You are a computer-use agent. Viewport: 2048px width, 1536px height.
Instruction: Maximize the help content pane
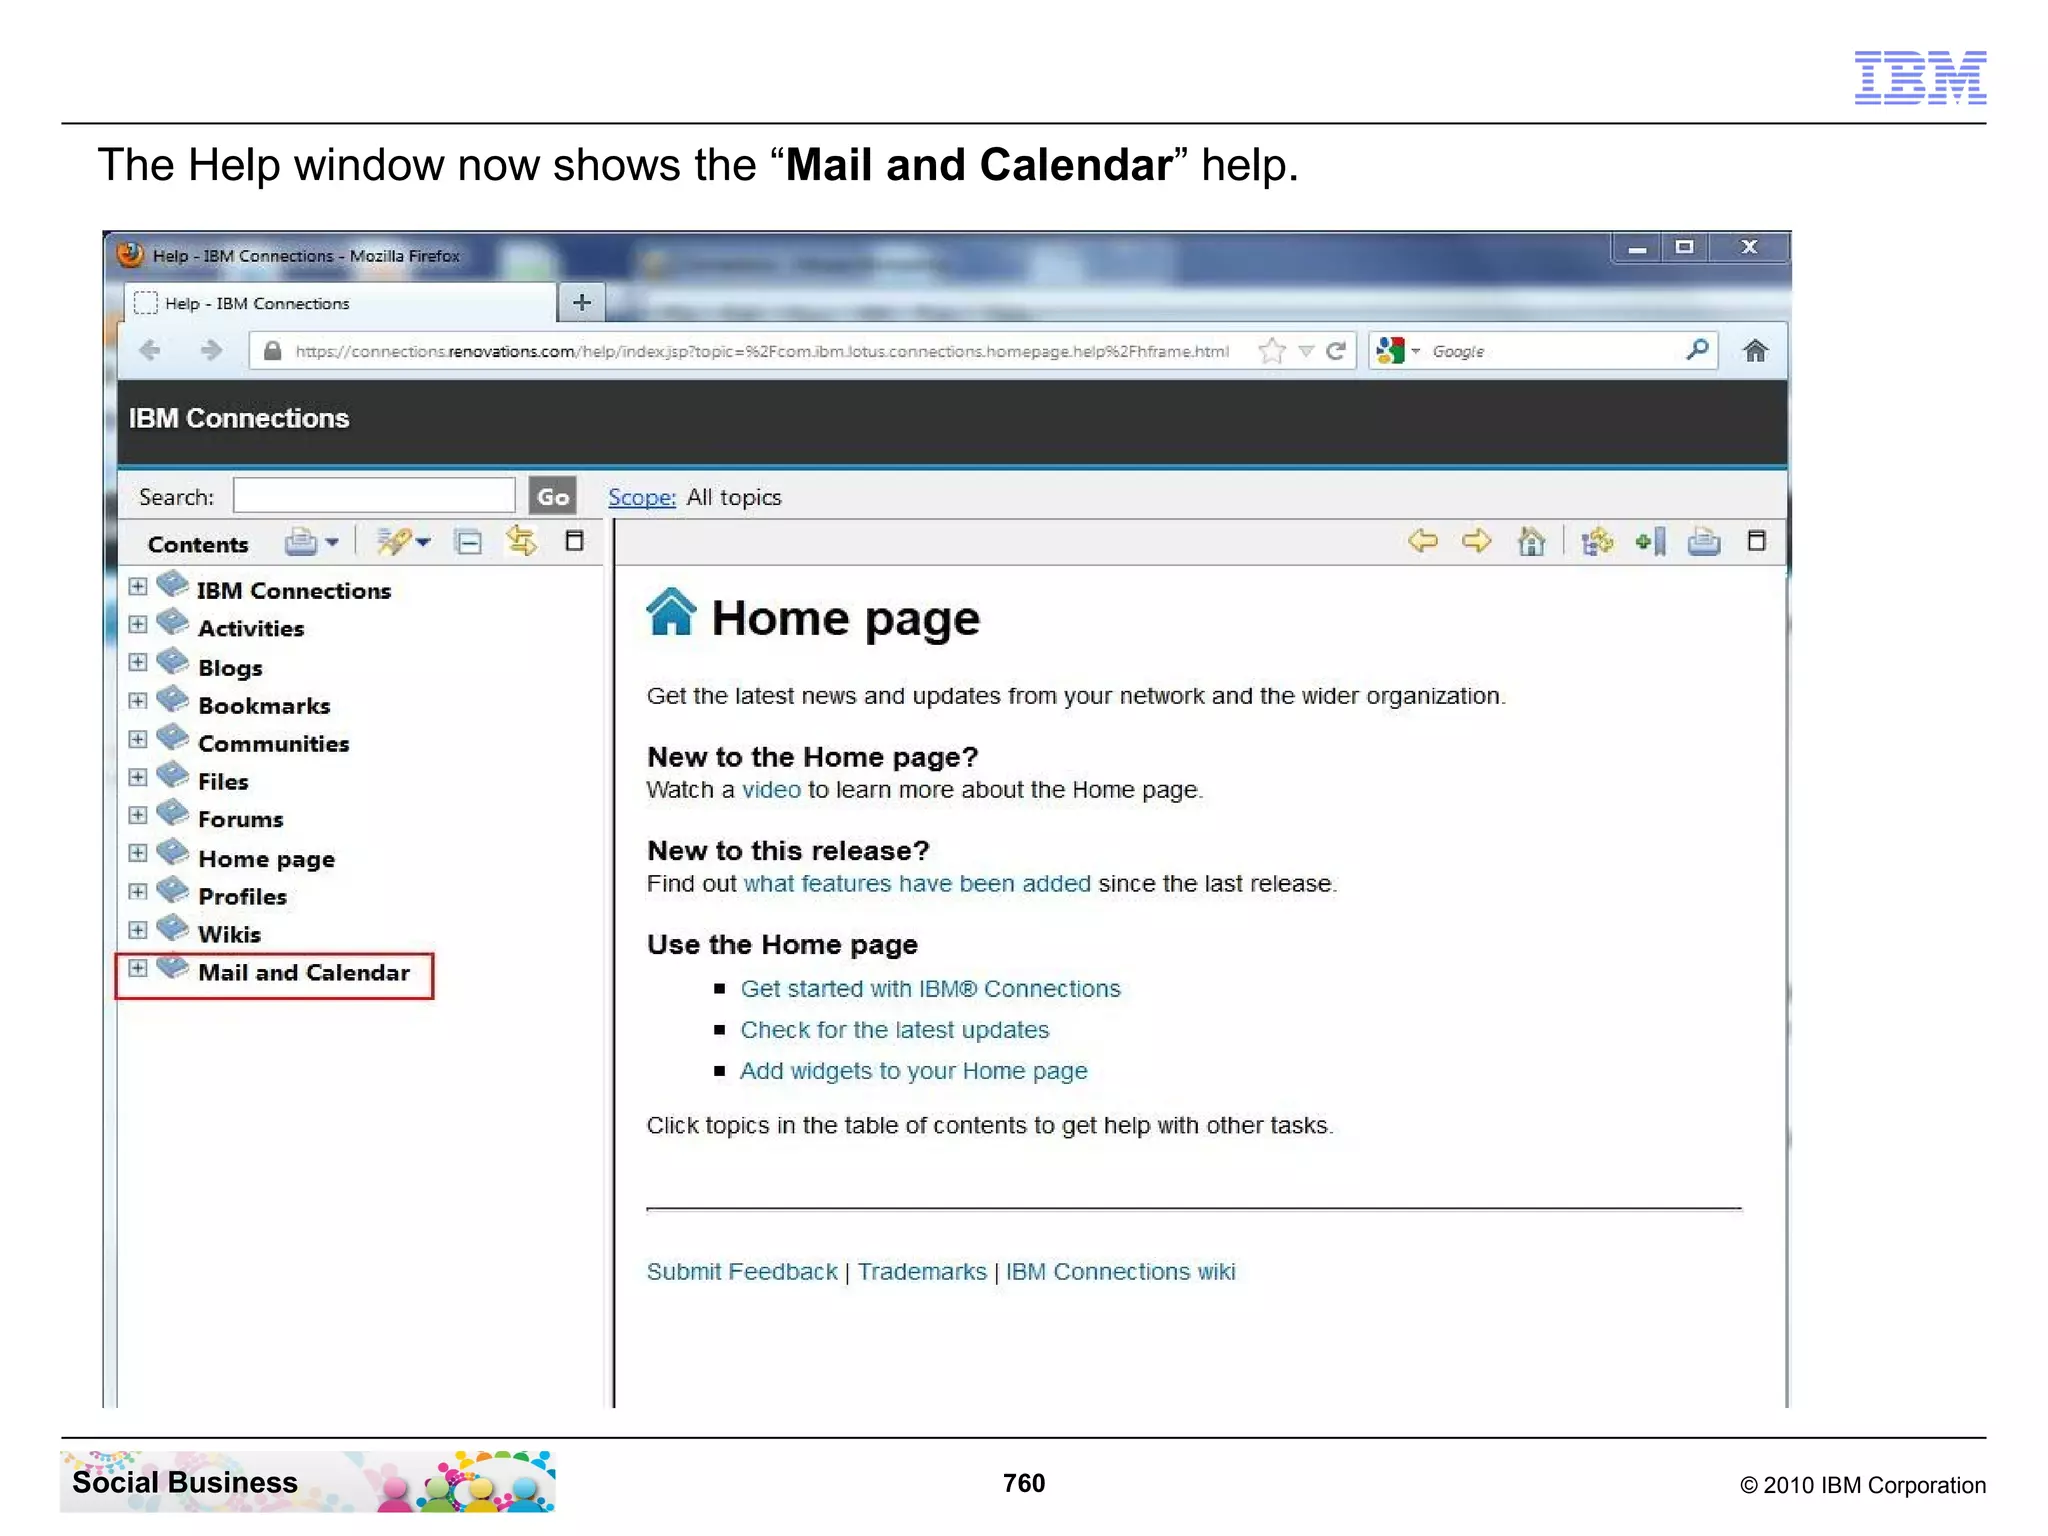[x=1756, y=541]
